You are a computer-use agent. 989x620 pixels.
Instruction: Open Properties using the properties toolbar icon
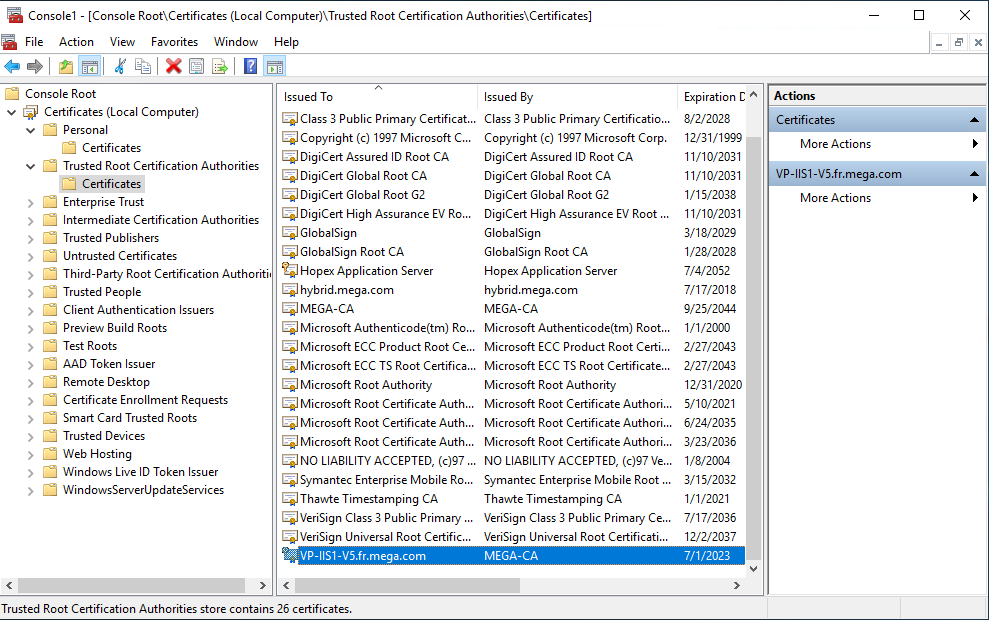[x=194, y=66]
